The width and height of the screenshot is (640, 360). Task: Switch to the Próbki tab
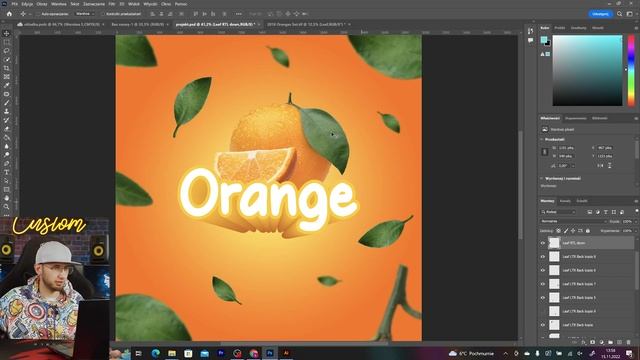coord(560,28)
